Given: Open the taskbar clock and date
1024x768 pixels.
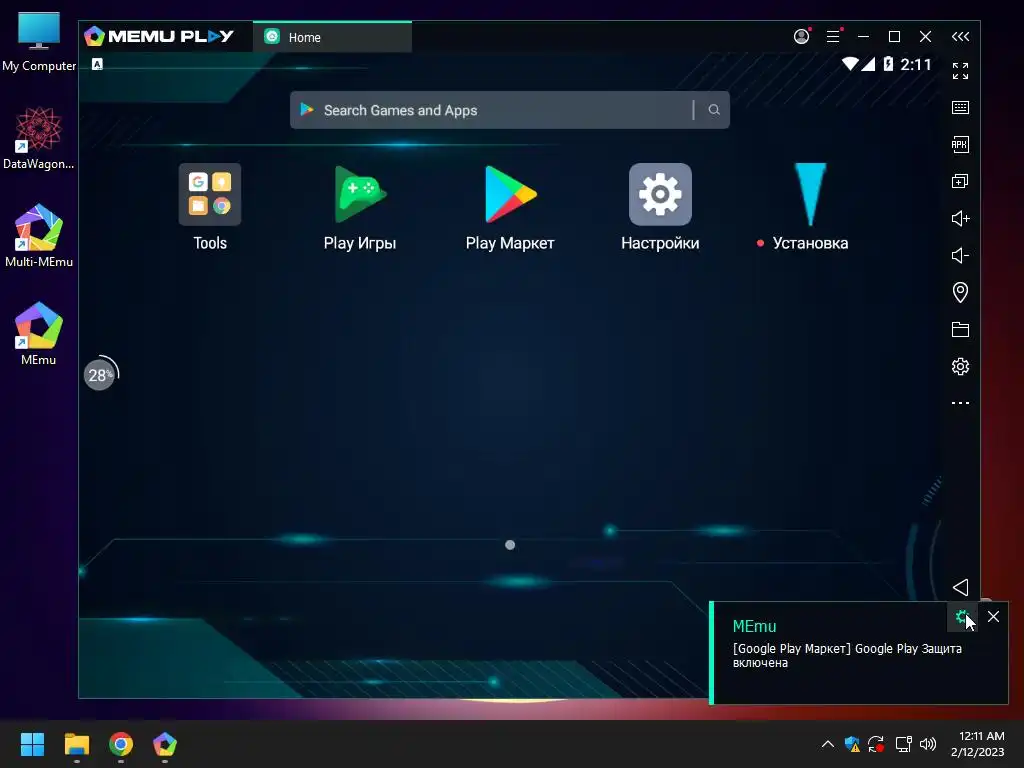Looking at the screenshot, I should tap(978, 744).
